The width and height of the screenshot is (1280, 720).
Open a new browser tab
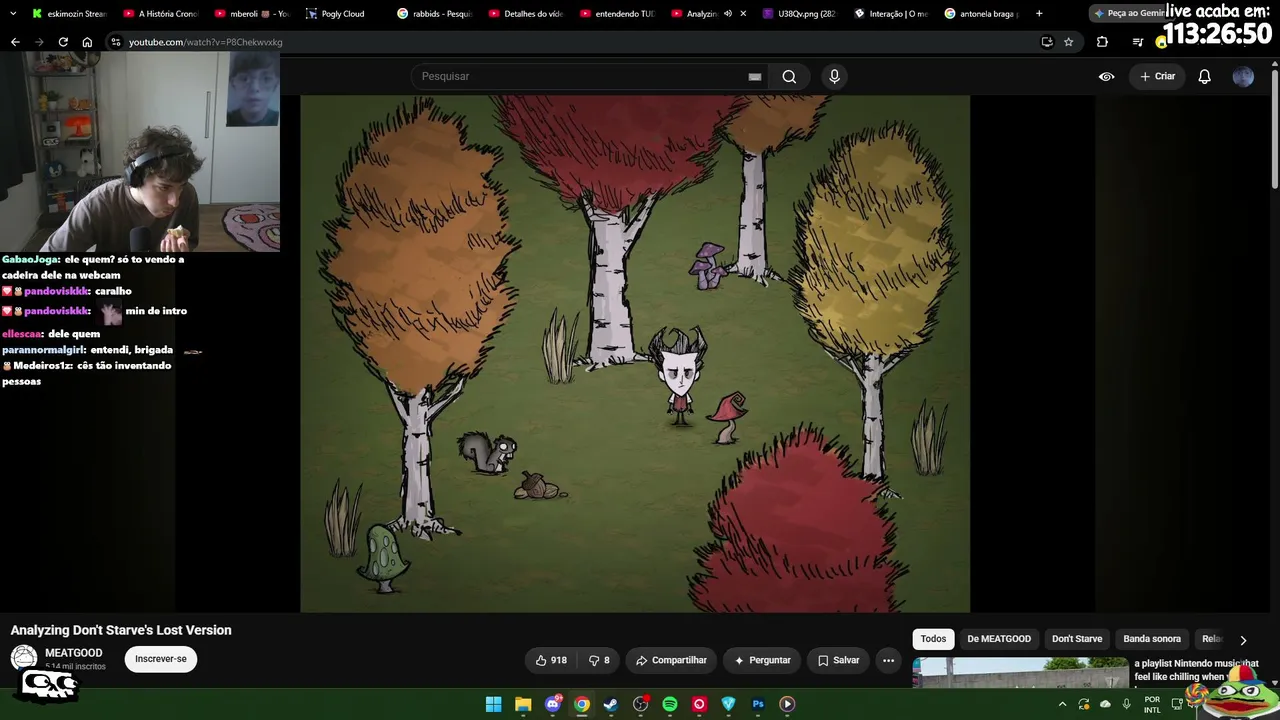[1039, 14]
